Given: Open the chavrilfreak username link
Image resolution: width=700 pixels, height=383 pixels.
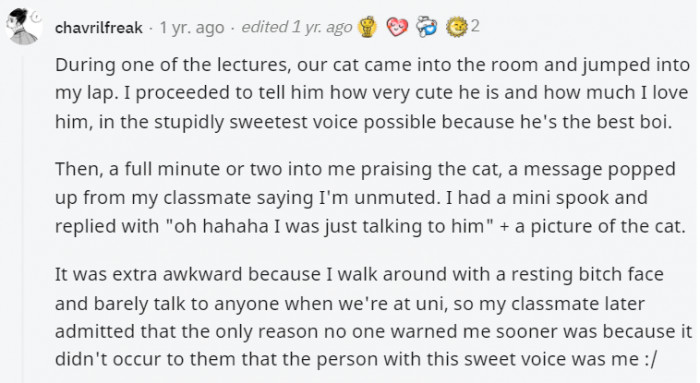Looking at the screenshot, I should pos(99,28).
